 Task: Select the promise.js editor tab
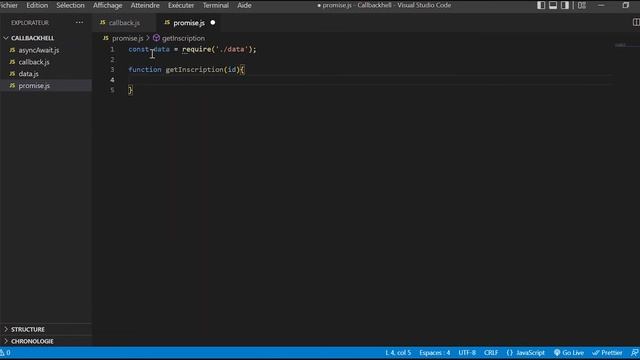(x=189, y=23)
